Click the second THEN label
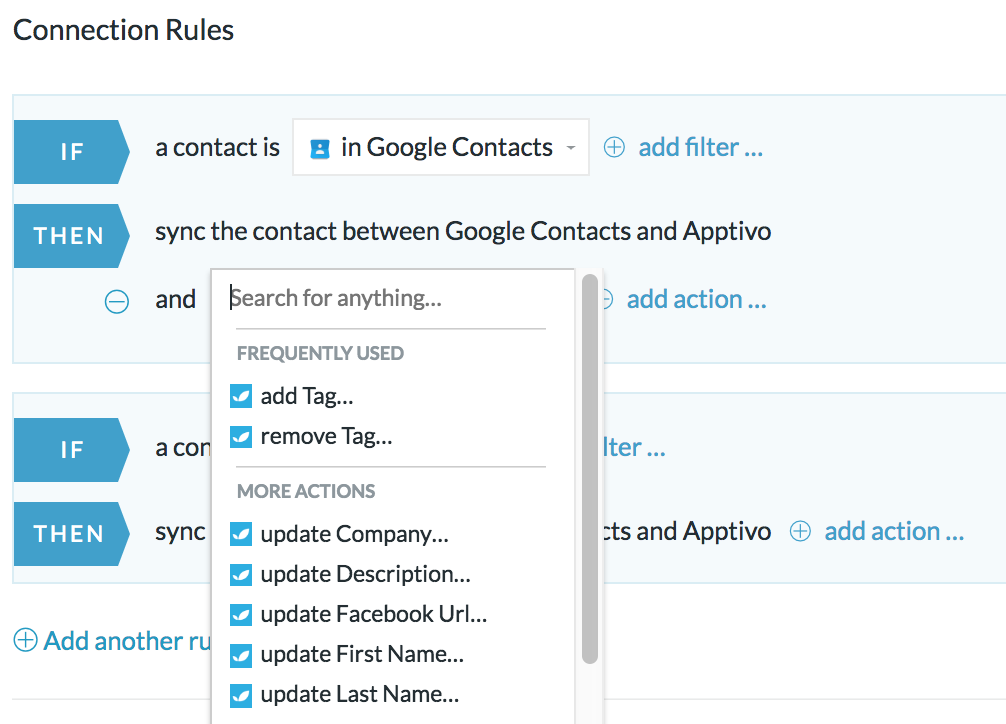 click(x=71, y=534)
